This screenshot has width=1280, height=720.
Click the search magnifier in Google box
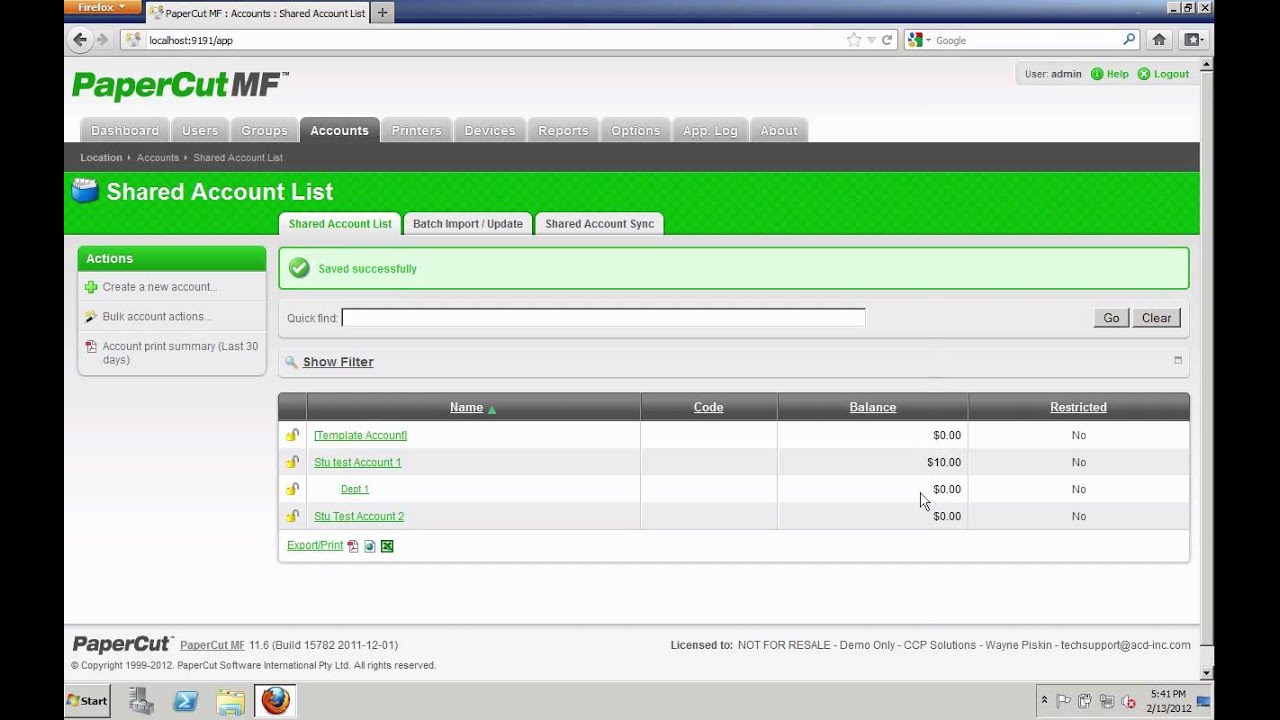tap(1129, 40)
